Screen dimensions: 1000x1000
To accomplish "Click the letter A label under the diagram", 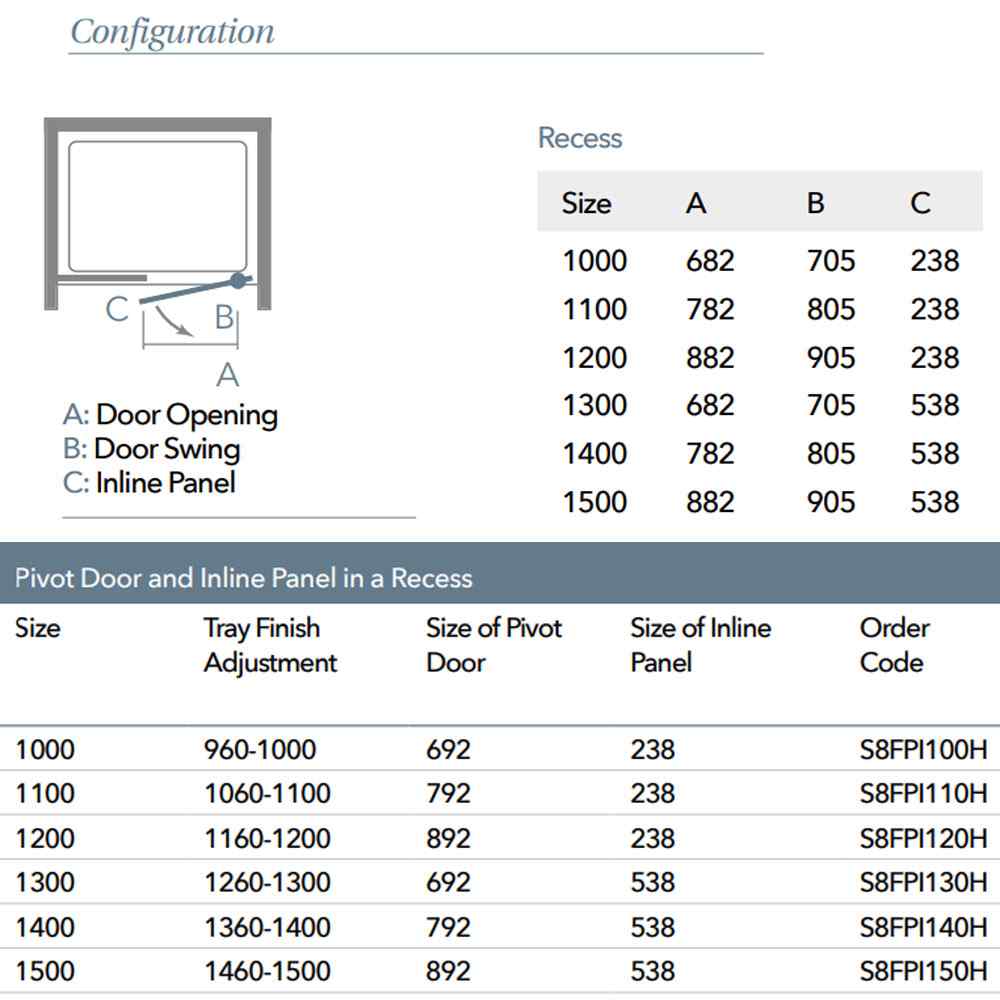I will (228, 375).
